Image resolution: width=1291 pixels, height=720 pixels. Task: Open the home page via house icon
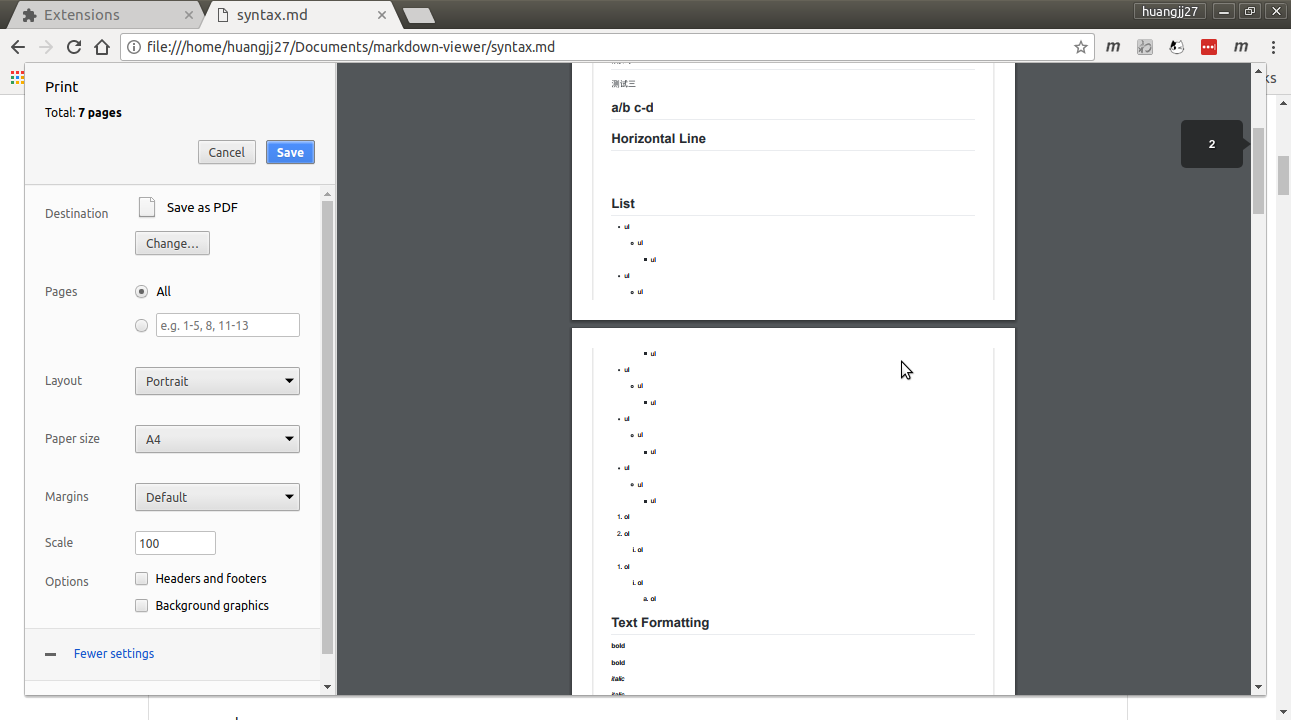coord(102,47)
